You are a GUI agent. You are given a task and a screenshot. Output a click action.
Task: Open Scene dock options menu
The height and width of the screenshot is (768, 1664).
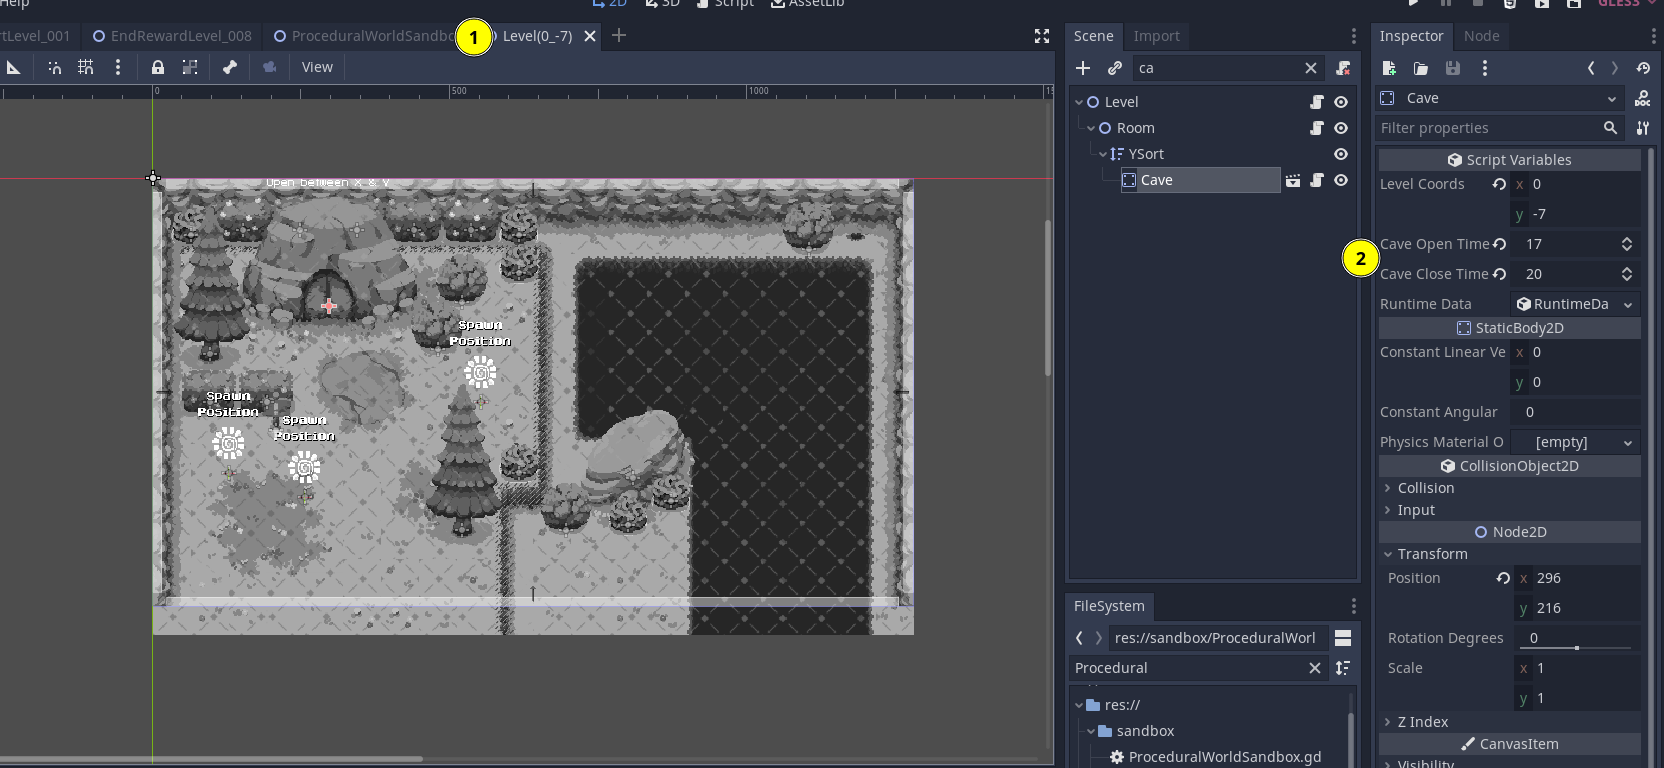tap(1354, 36)
